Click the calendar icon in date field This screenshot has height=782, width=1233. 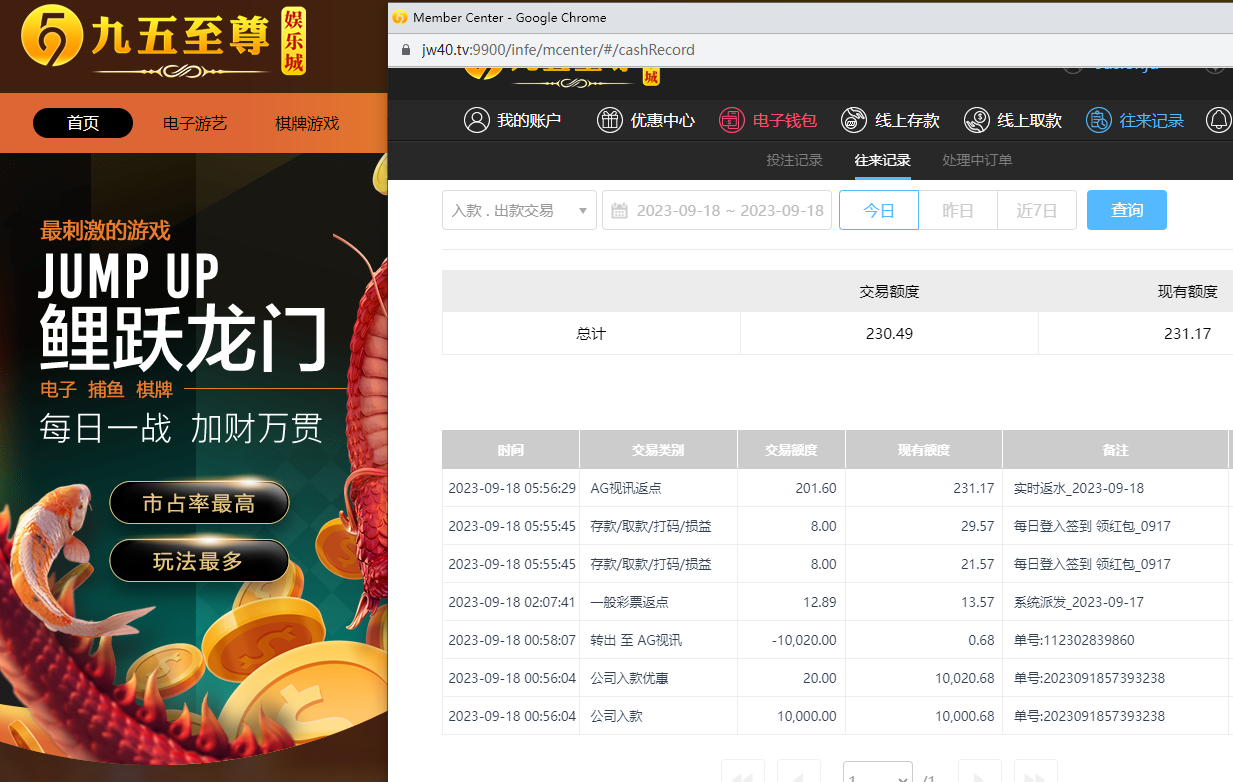[x=619, y=210]
